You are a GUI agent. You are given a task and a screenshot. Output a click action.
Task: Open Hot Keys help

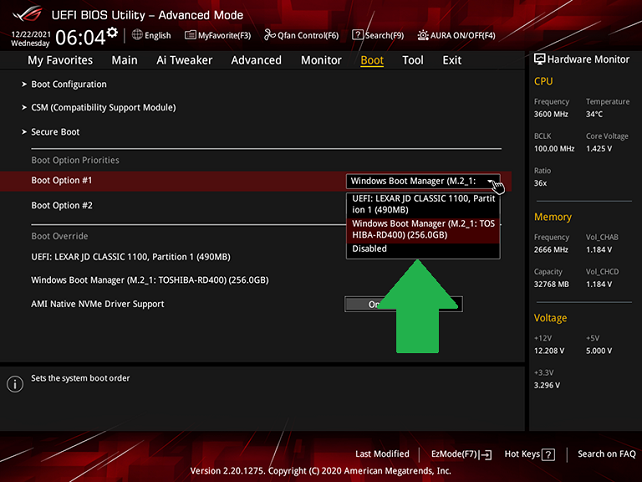[529, 454]
